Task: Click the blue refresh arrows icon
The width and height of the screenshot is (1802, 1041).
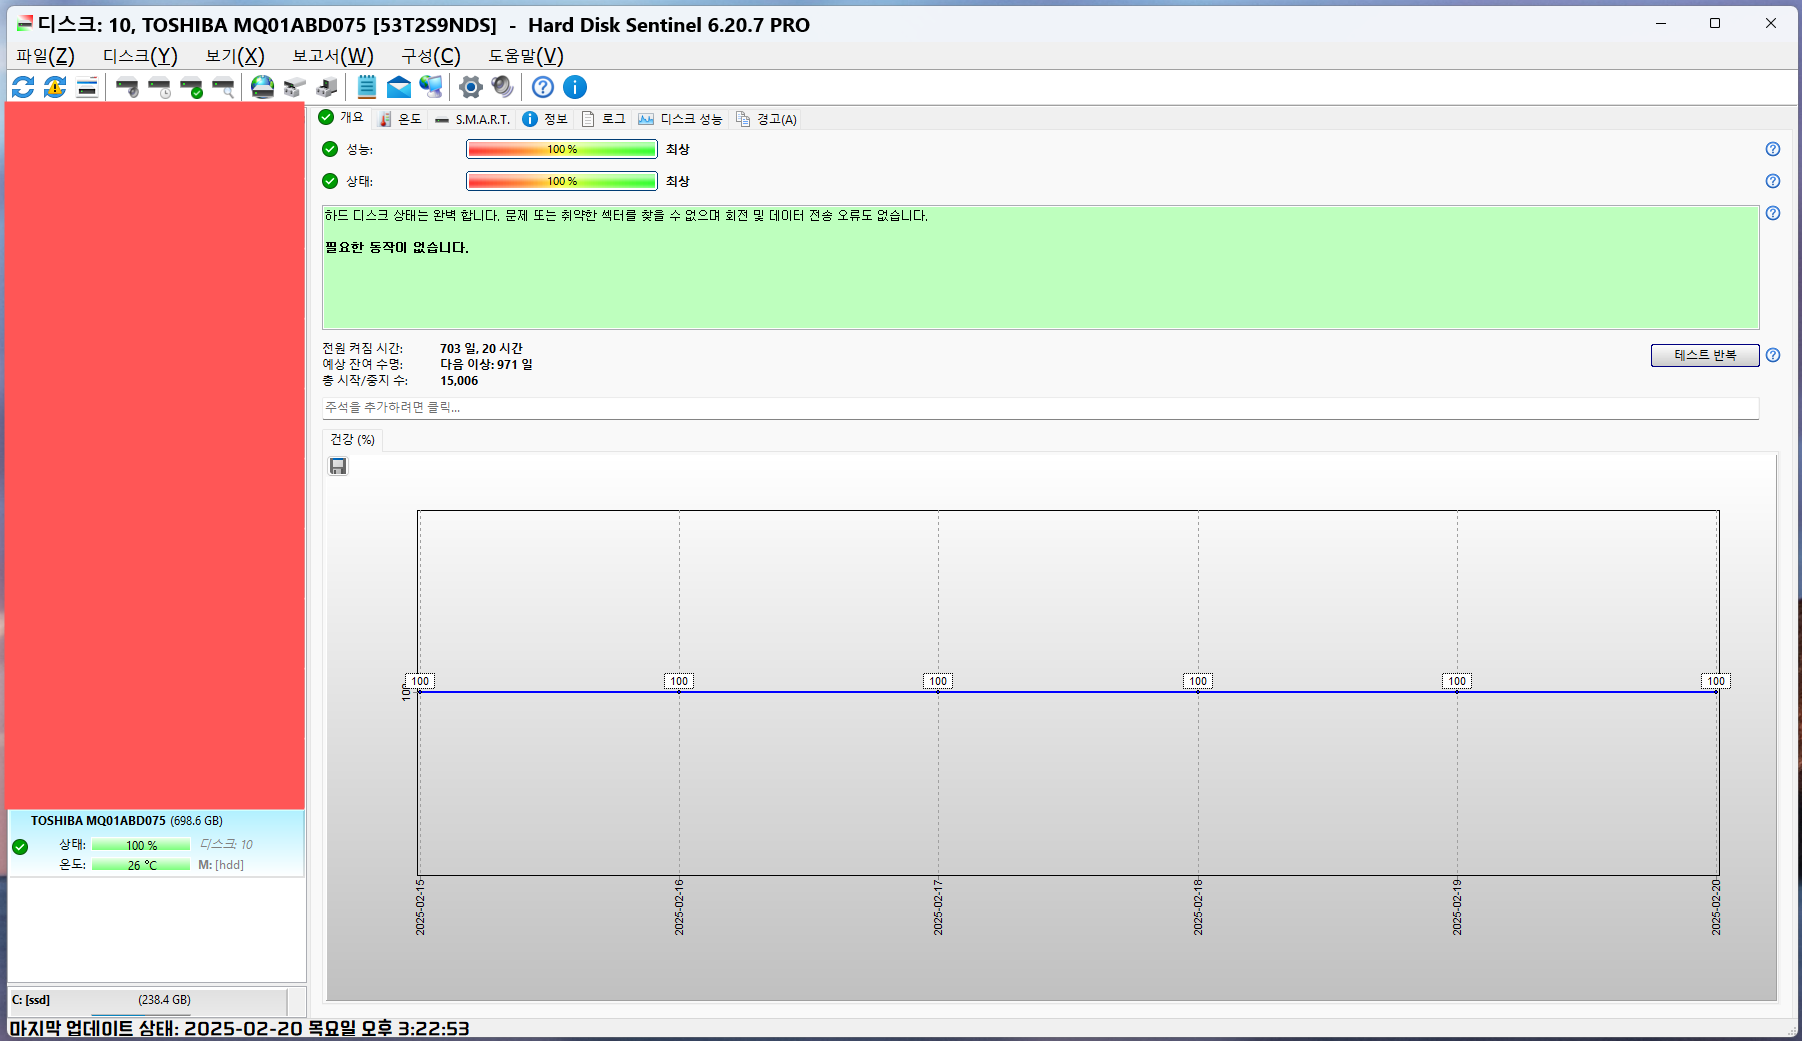Action: pyautogui.click(x=23, y=87)
